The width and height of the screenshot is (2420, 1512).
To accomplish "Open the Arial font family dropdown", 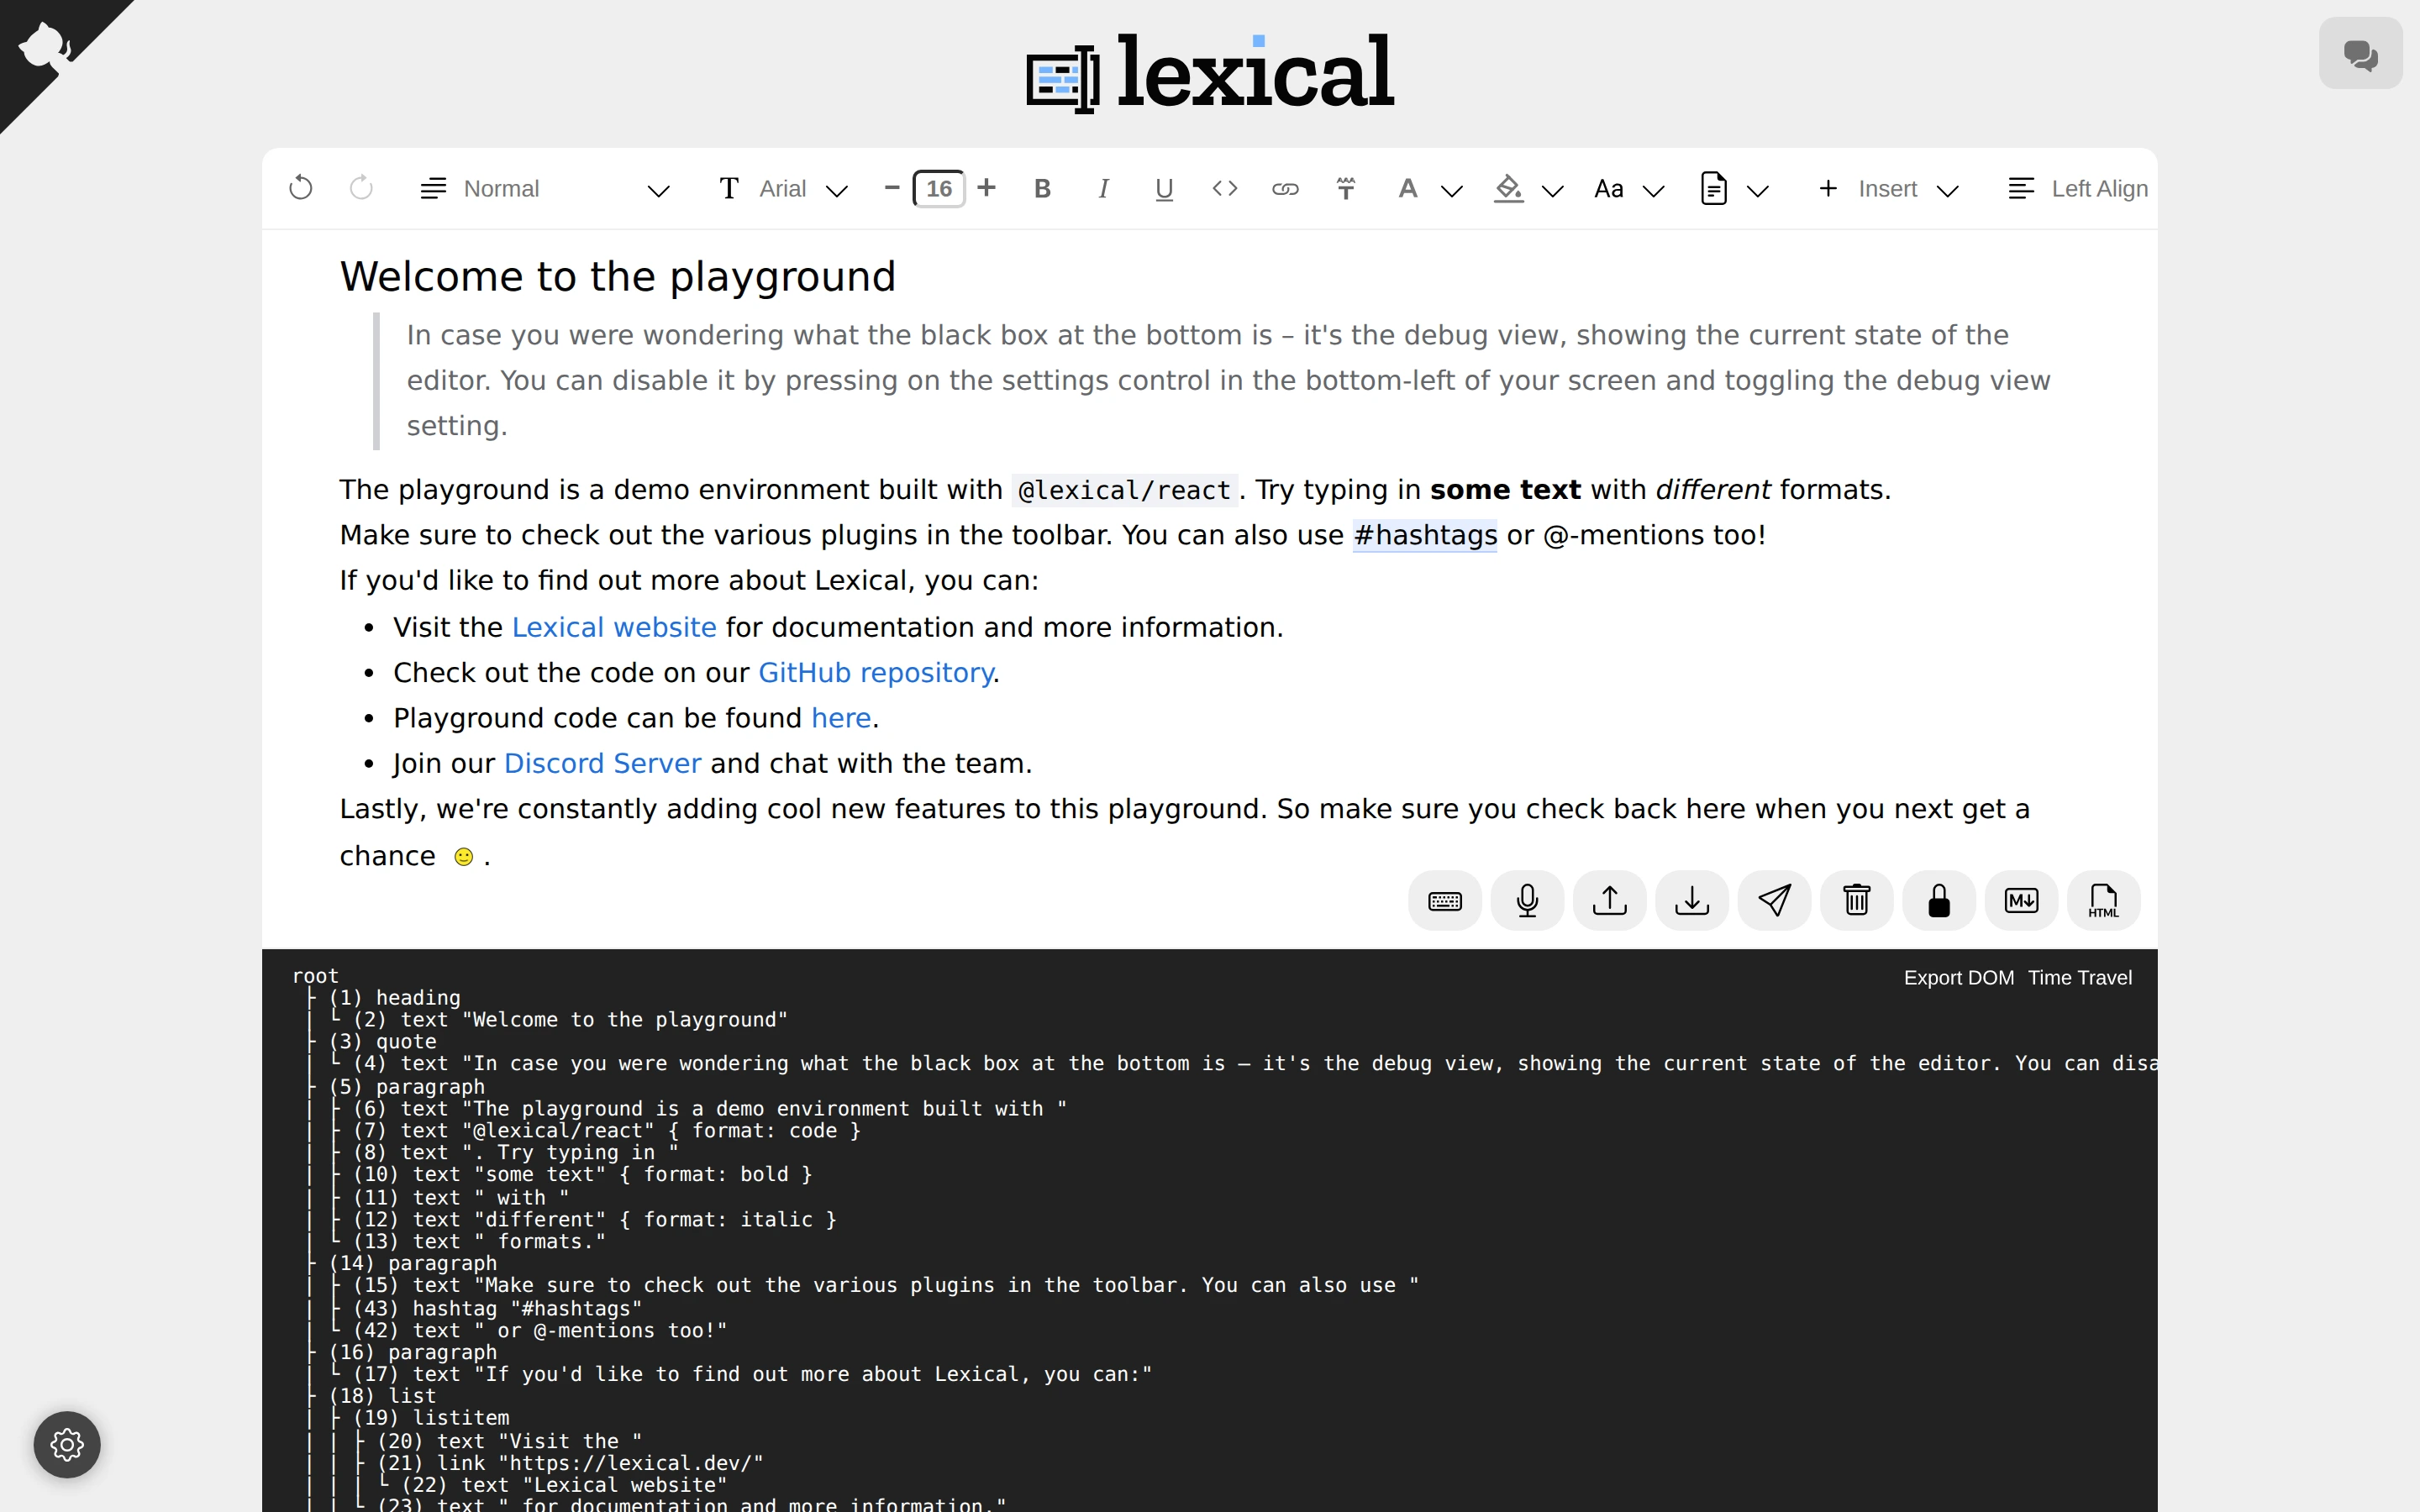I will pos(783,188).
